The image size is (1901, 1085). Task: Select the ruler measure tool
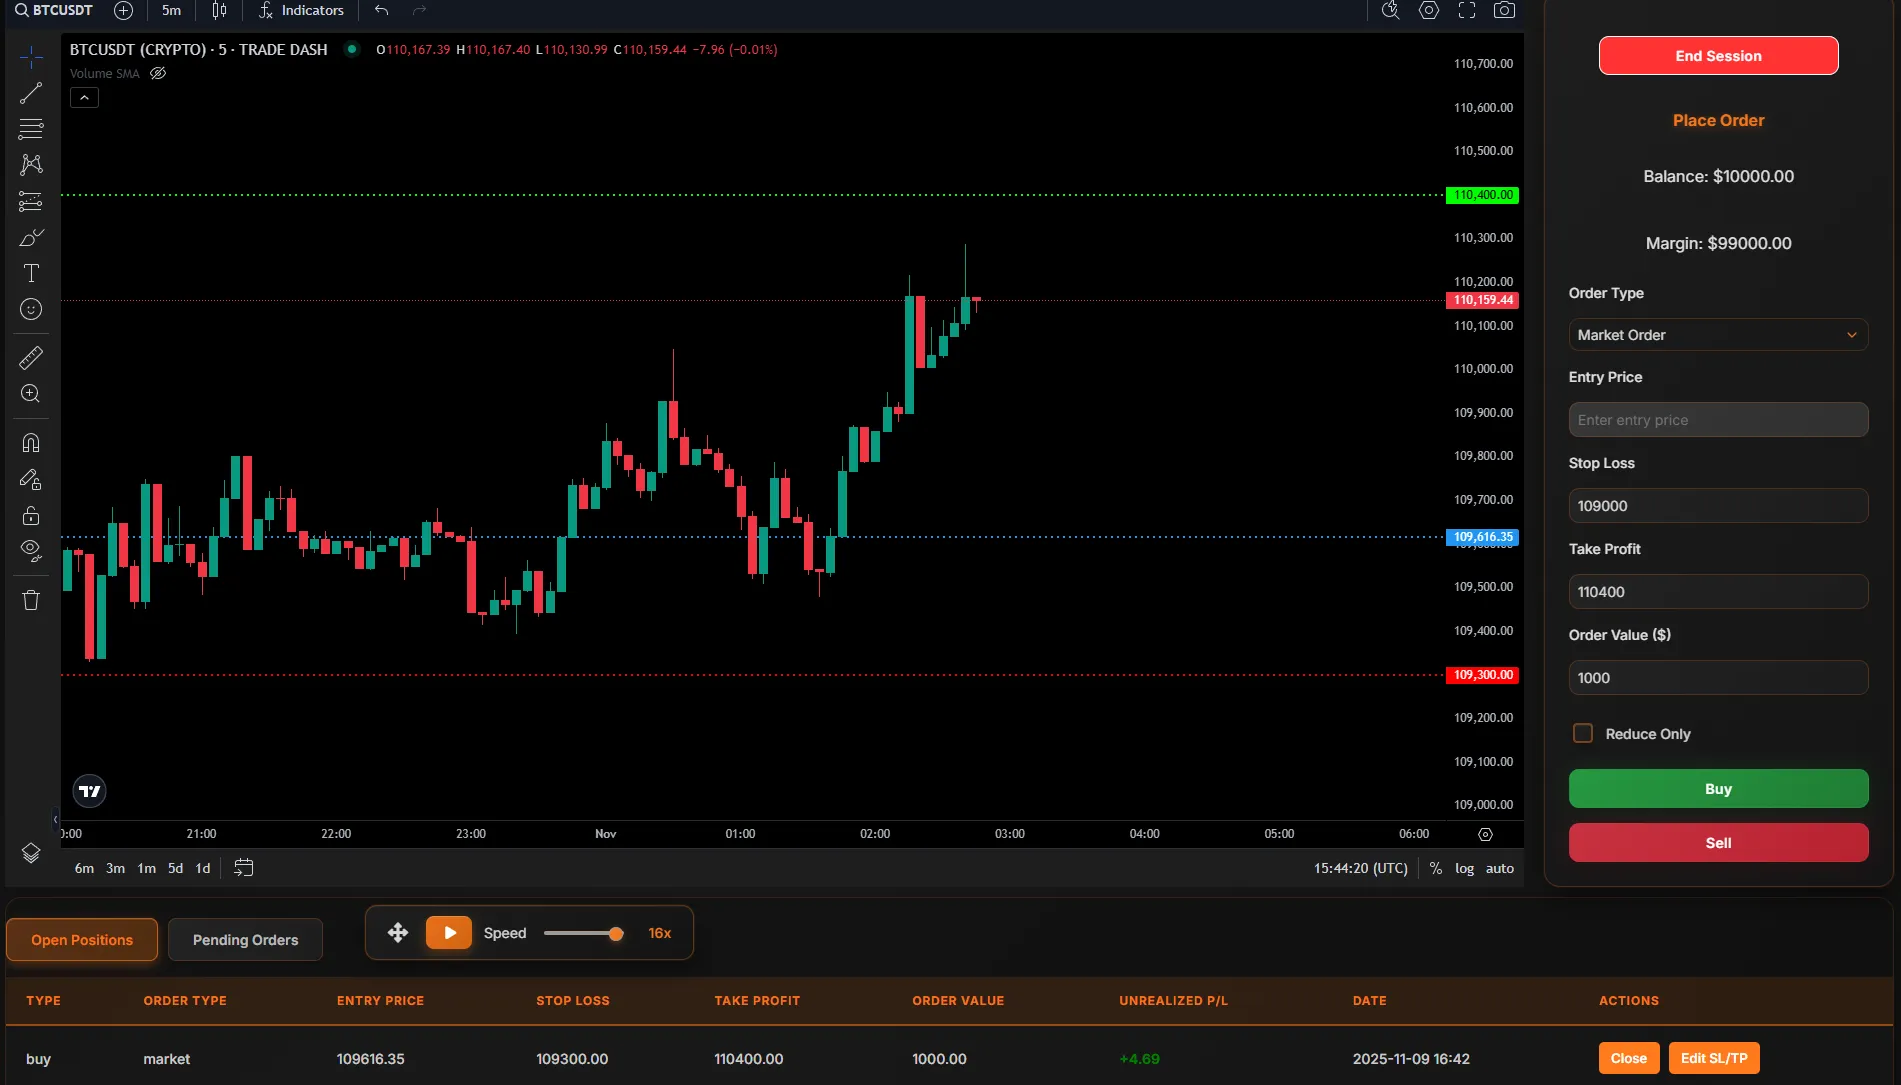tap(31, 357)
